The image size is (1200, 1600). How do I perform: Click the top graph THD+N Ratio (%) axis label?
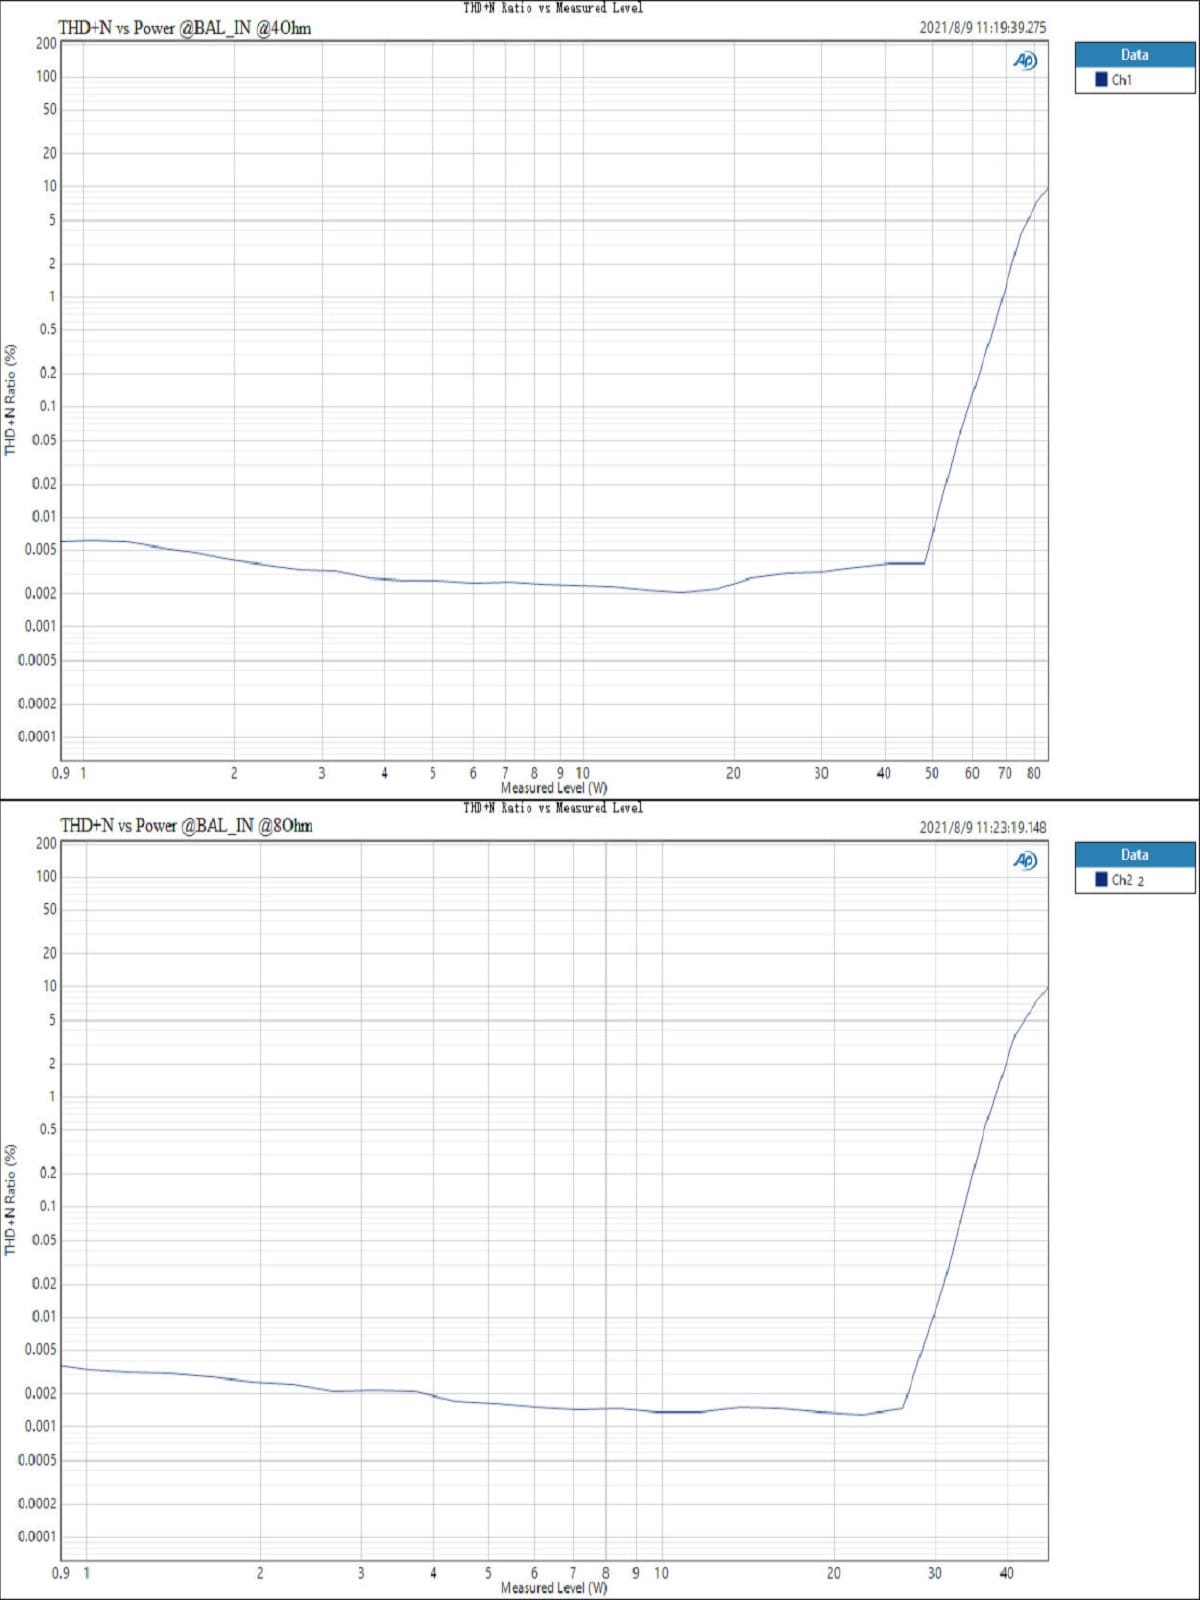11,400
